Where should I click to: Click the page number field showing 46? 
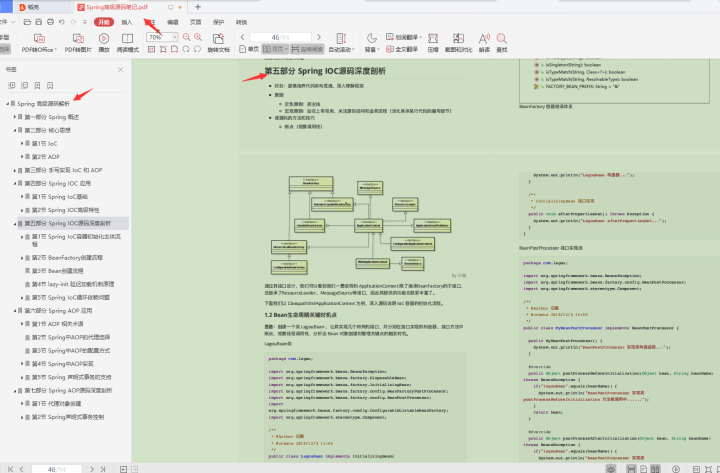point(281,37)
